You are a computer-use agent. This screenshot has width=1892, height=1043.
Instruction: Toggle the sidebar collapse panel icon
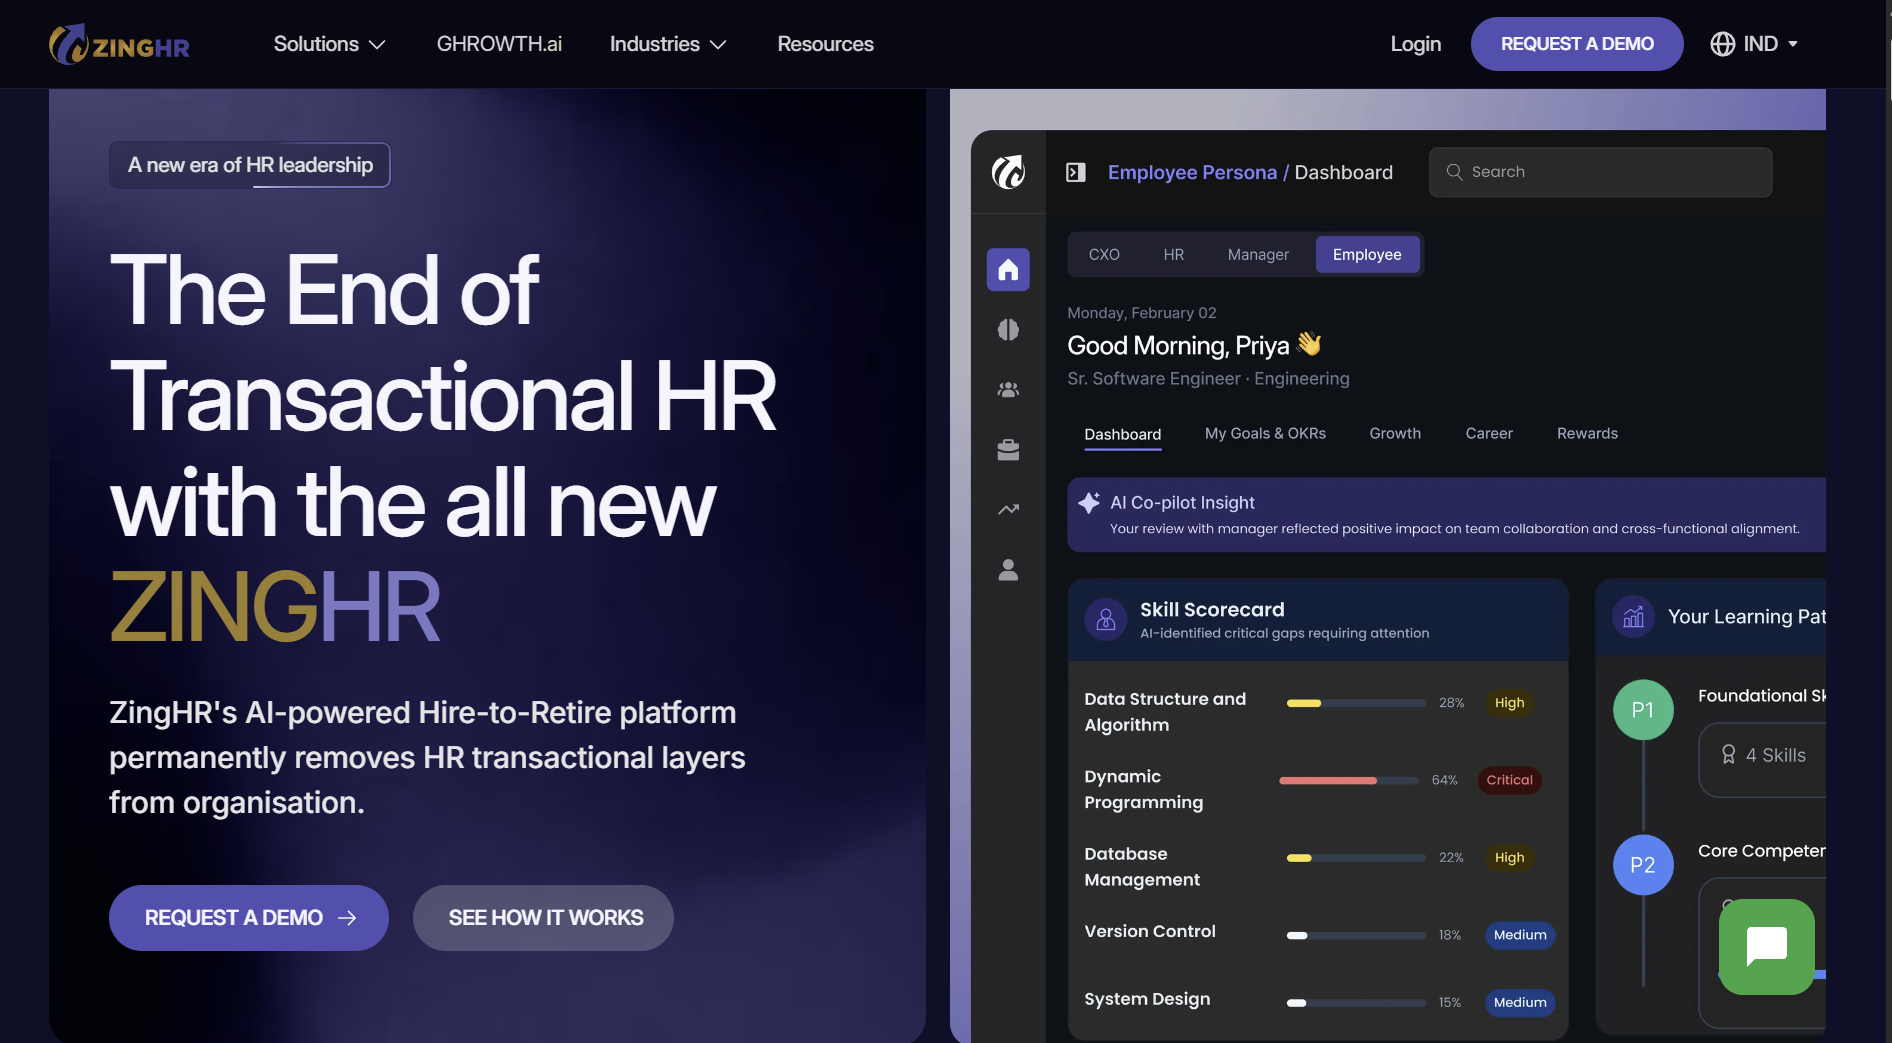(1076, 172)
